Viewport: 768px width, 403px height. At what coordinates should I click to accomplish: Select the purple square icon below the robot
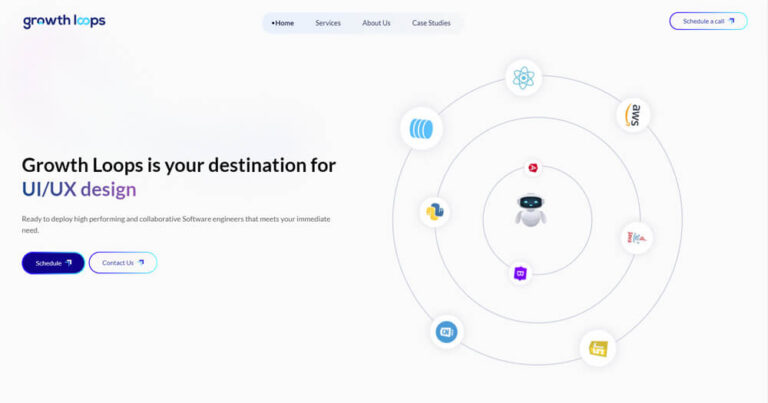point(520,273)
